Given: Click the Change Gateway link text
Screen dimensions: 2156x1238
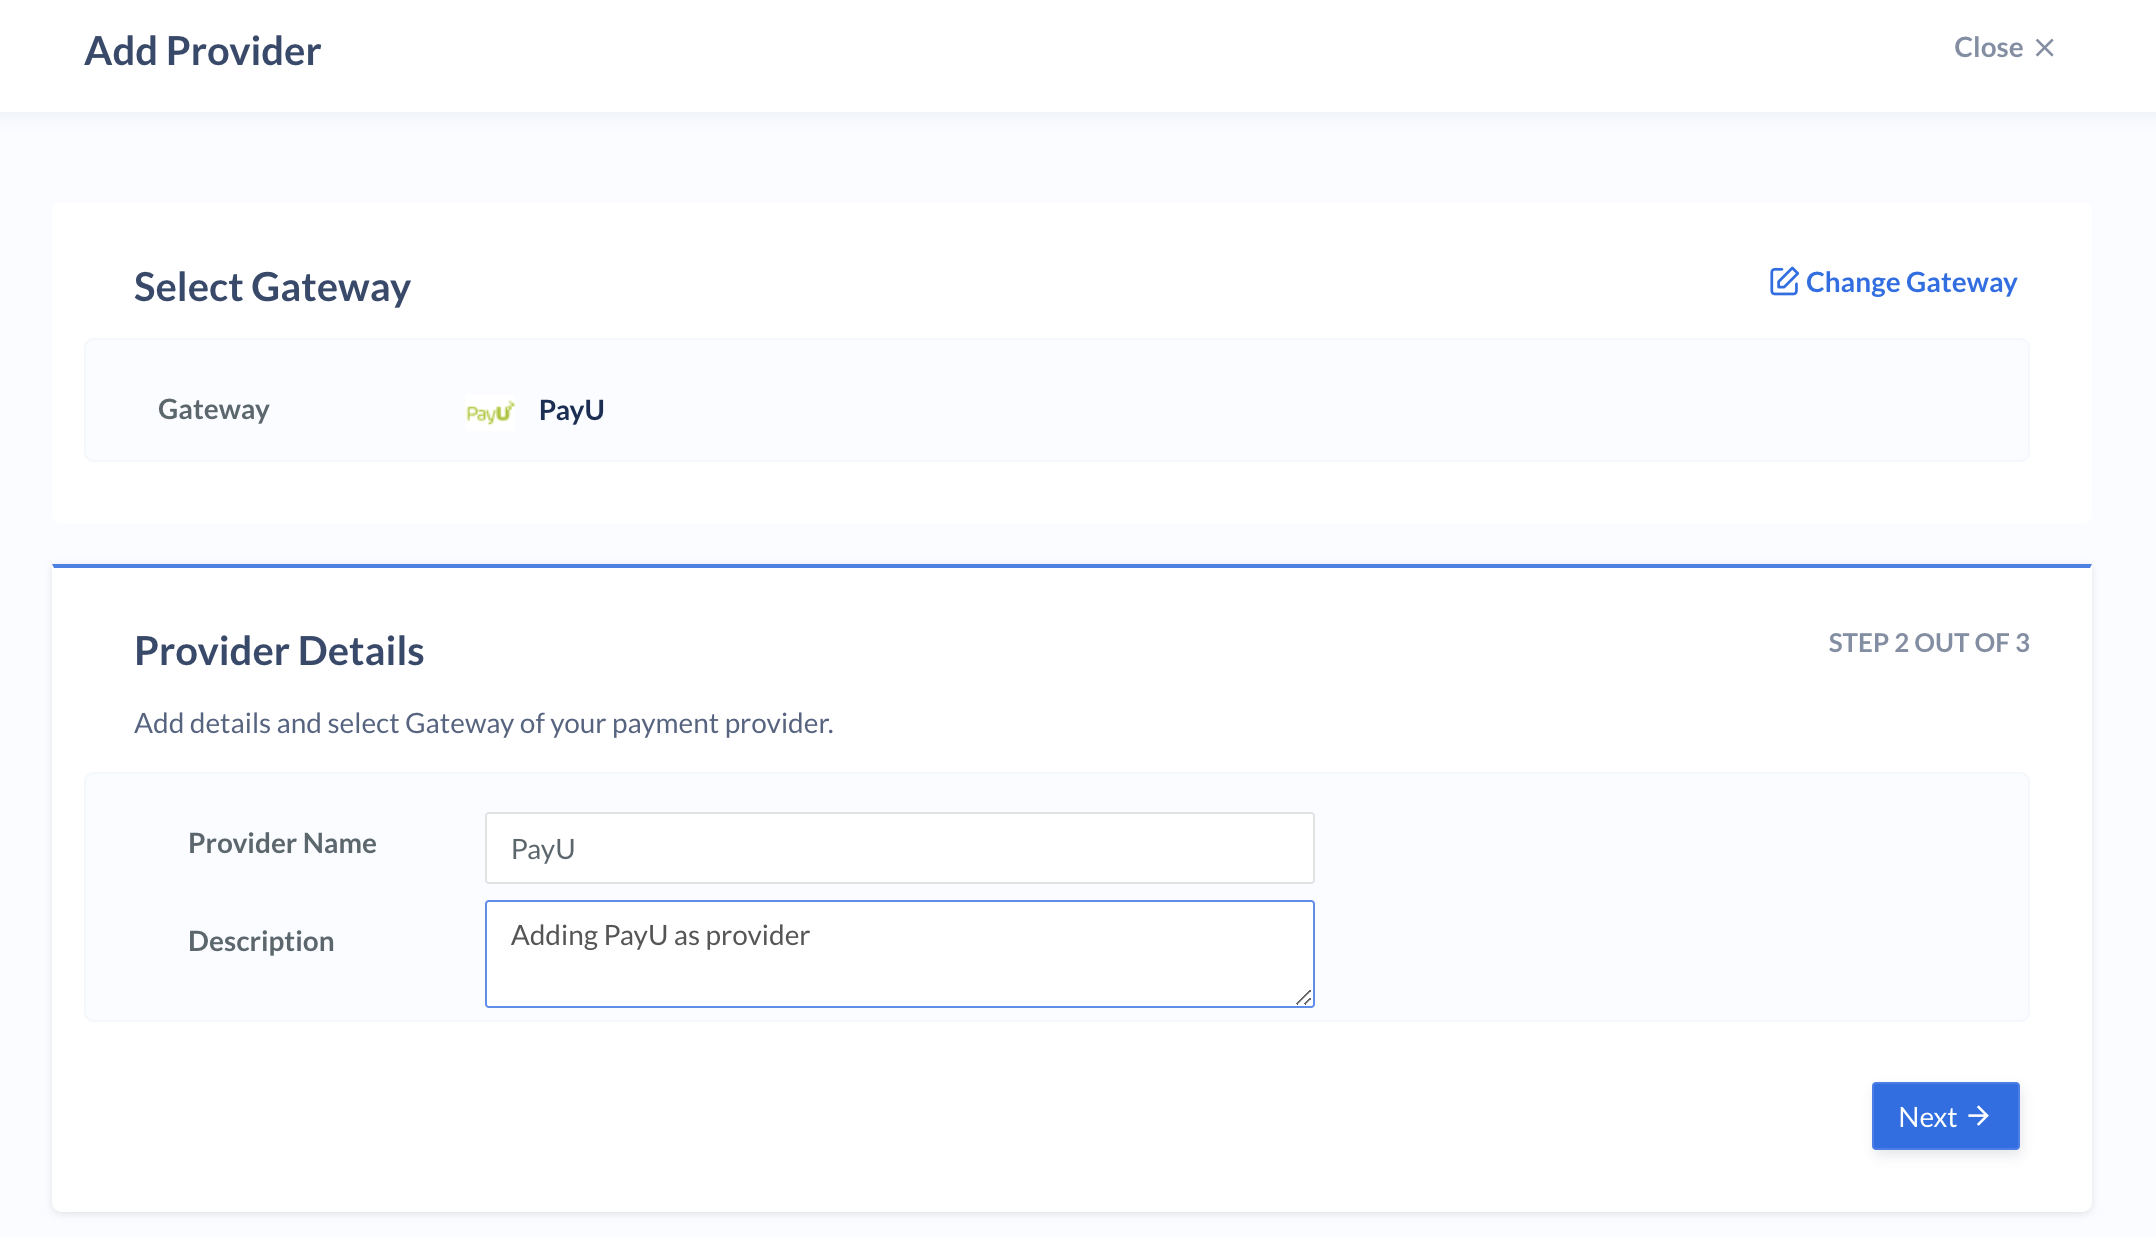Looking at the screenshot, I should point(1911,283).
